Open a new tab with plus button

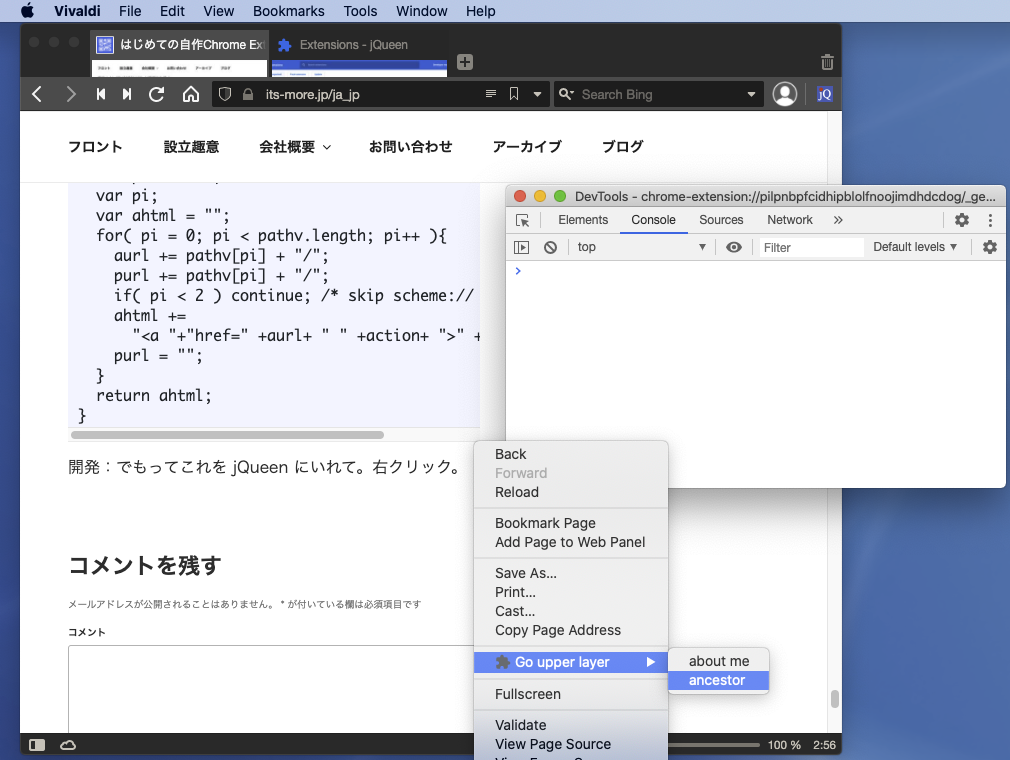pos(465,62)
